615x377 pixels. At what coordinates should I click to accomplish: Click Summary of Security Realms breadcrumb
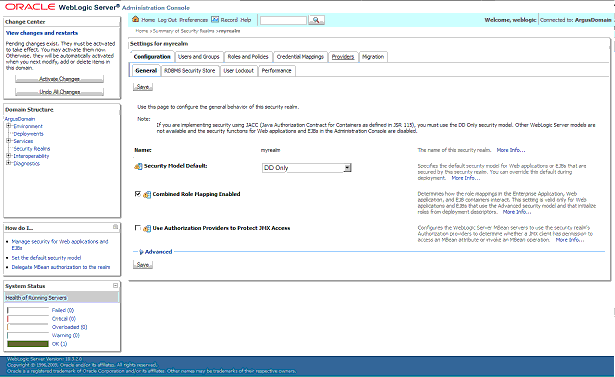coord(184,31)
